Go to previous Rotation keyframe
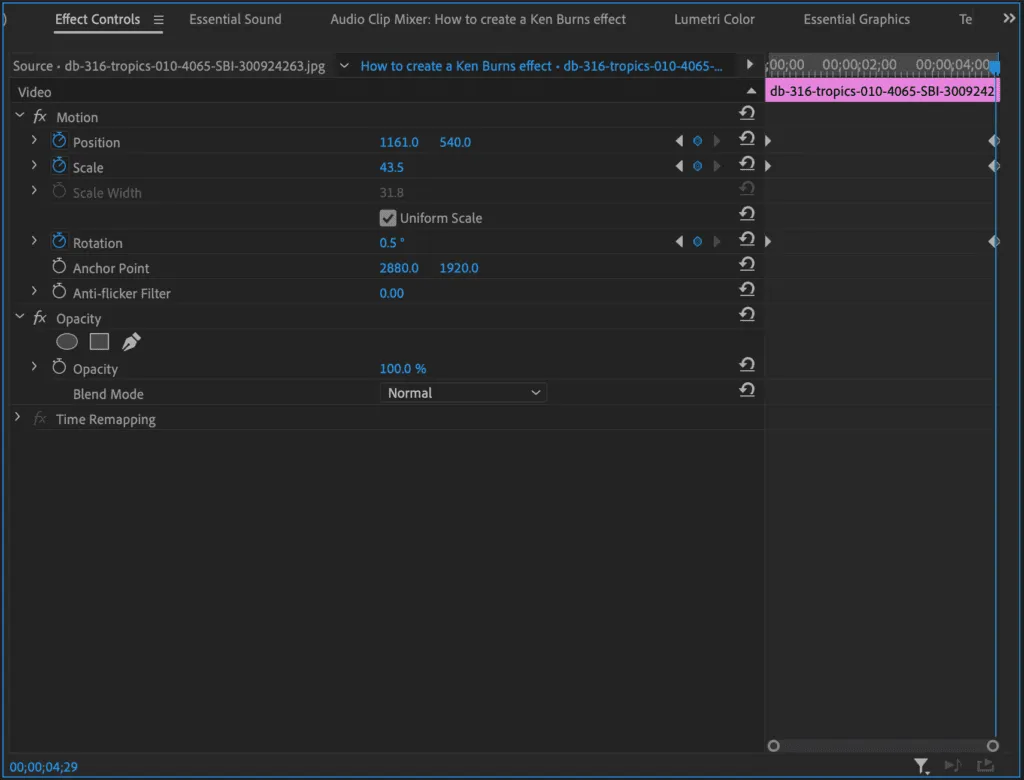This screenshot has width=1024, height=780. [x=680, y=242]
